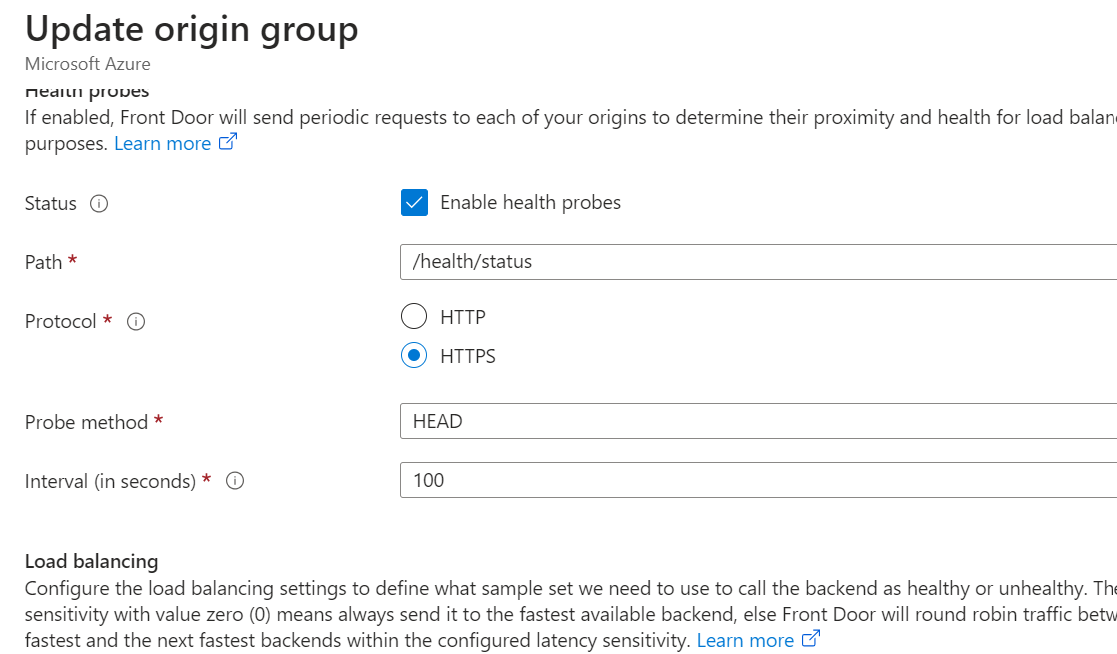The height and width of the screenshot is (654, 1117).
Task: Click the Protocol info icon
Action: coord(136,322)
